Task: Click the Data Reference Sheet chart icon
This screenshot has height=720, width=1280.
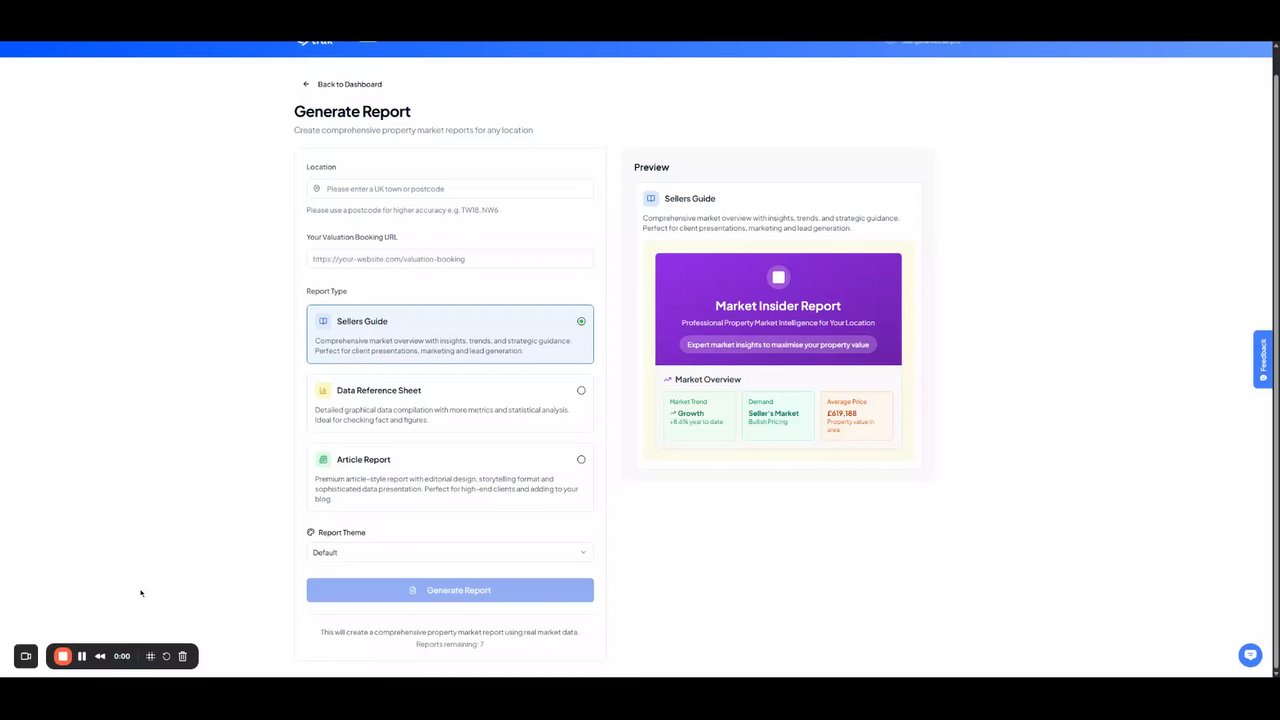Action: coord(323,390)
